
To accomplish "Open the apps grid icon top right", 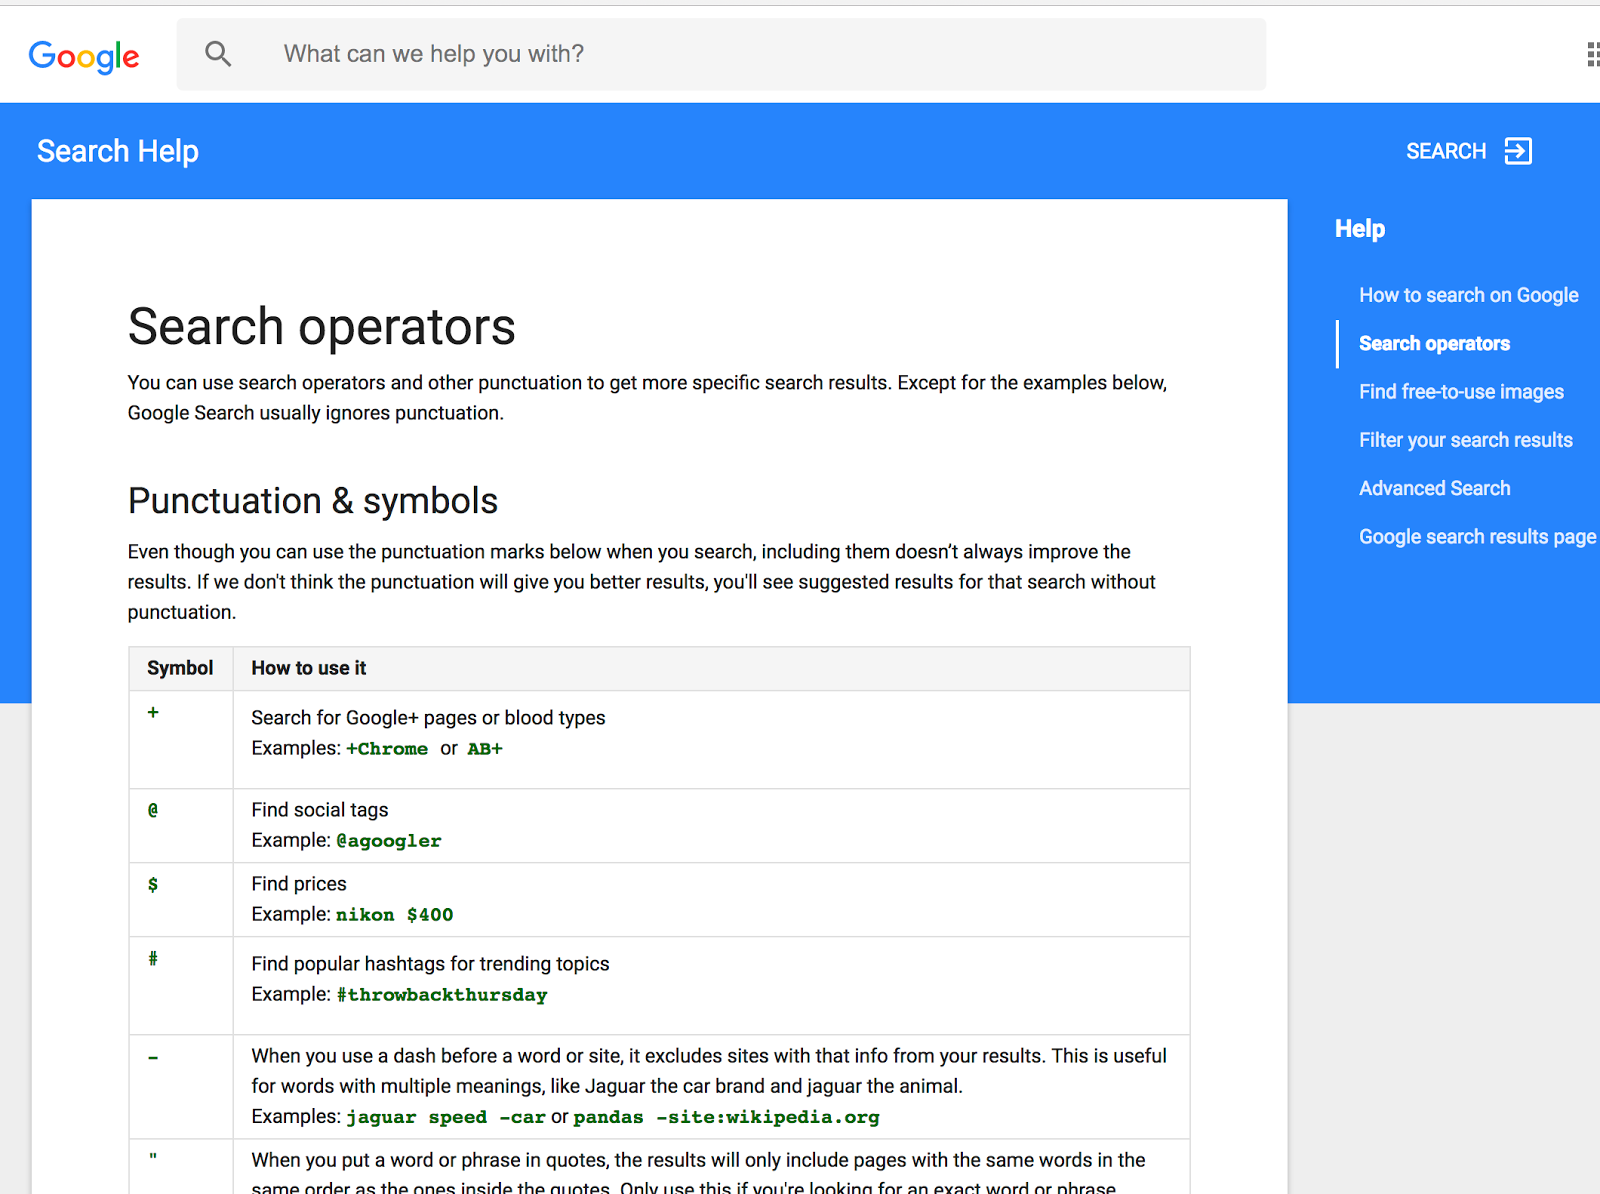I will [x=1592, y=54].
